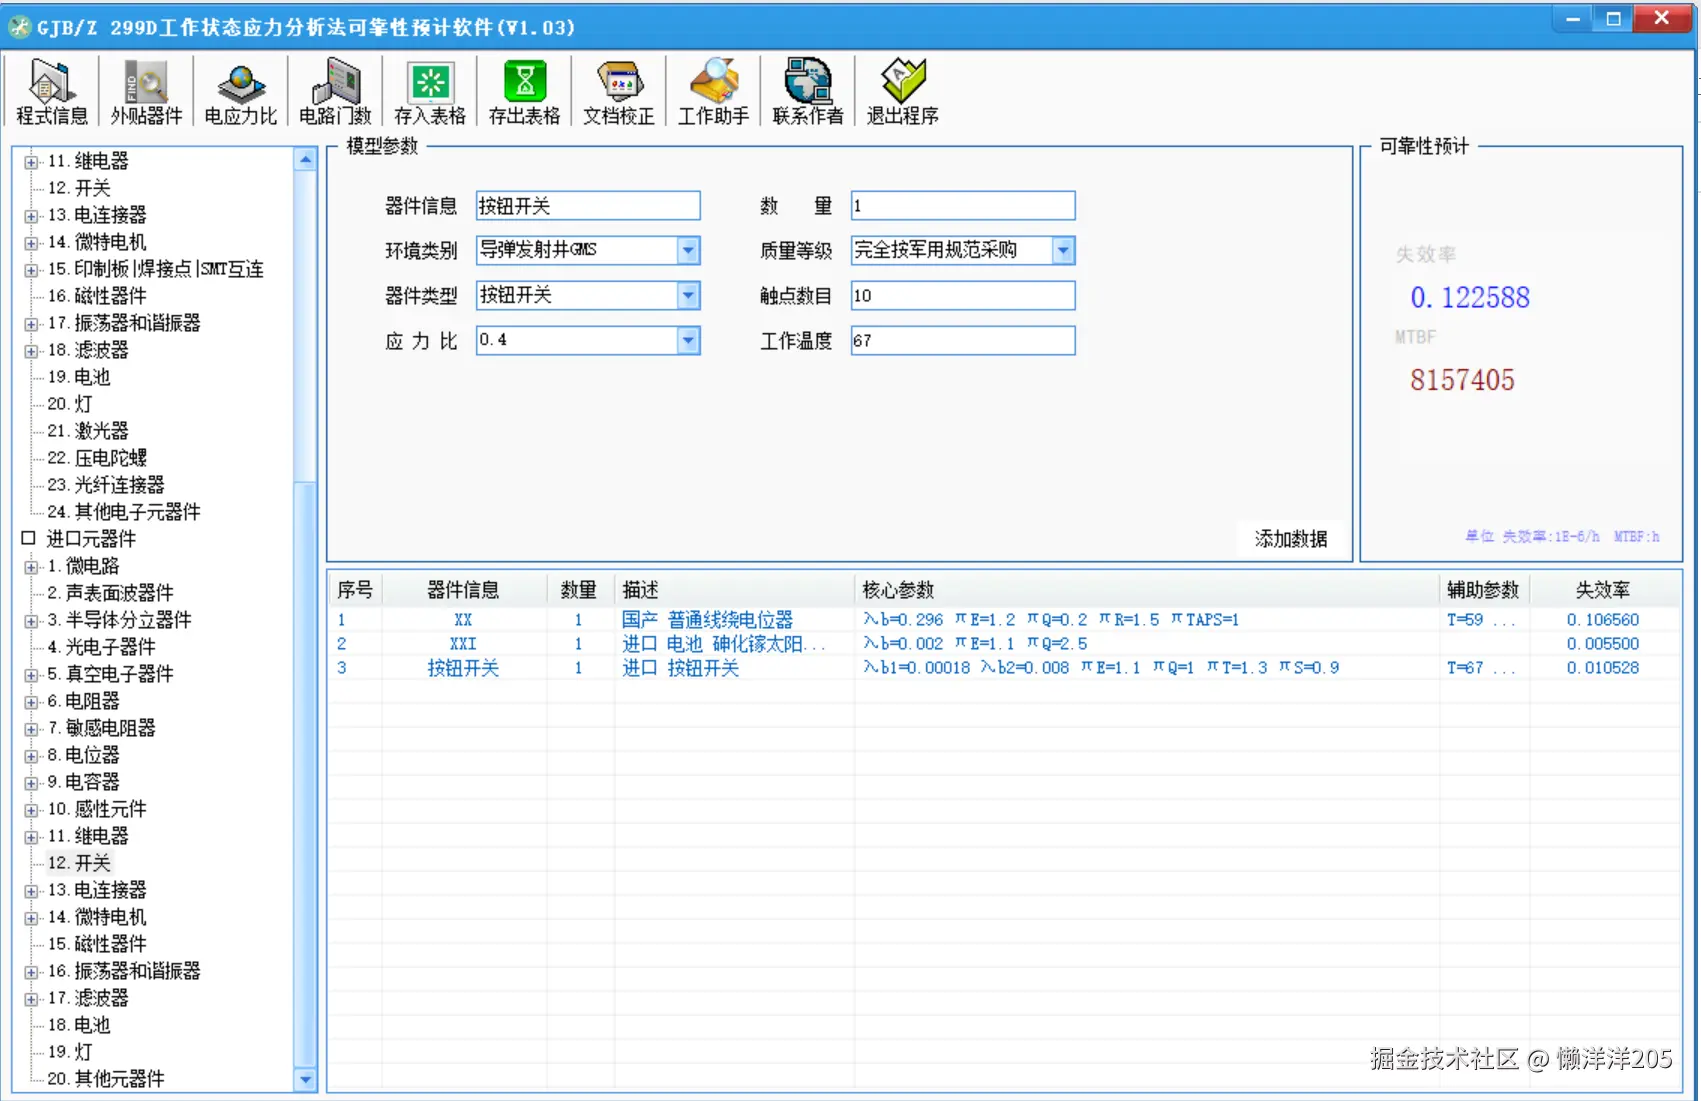The width and height of the screenshot is (1701, 1101).
Task: Toggle the 进口元器件 checkbox
Action: pos(28,538)
